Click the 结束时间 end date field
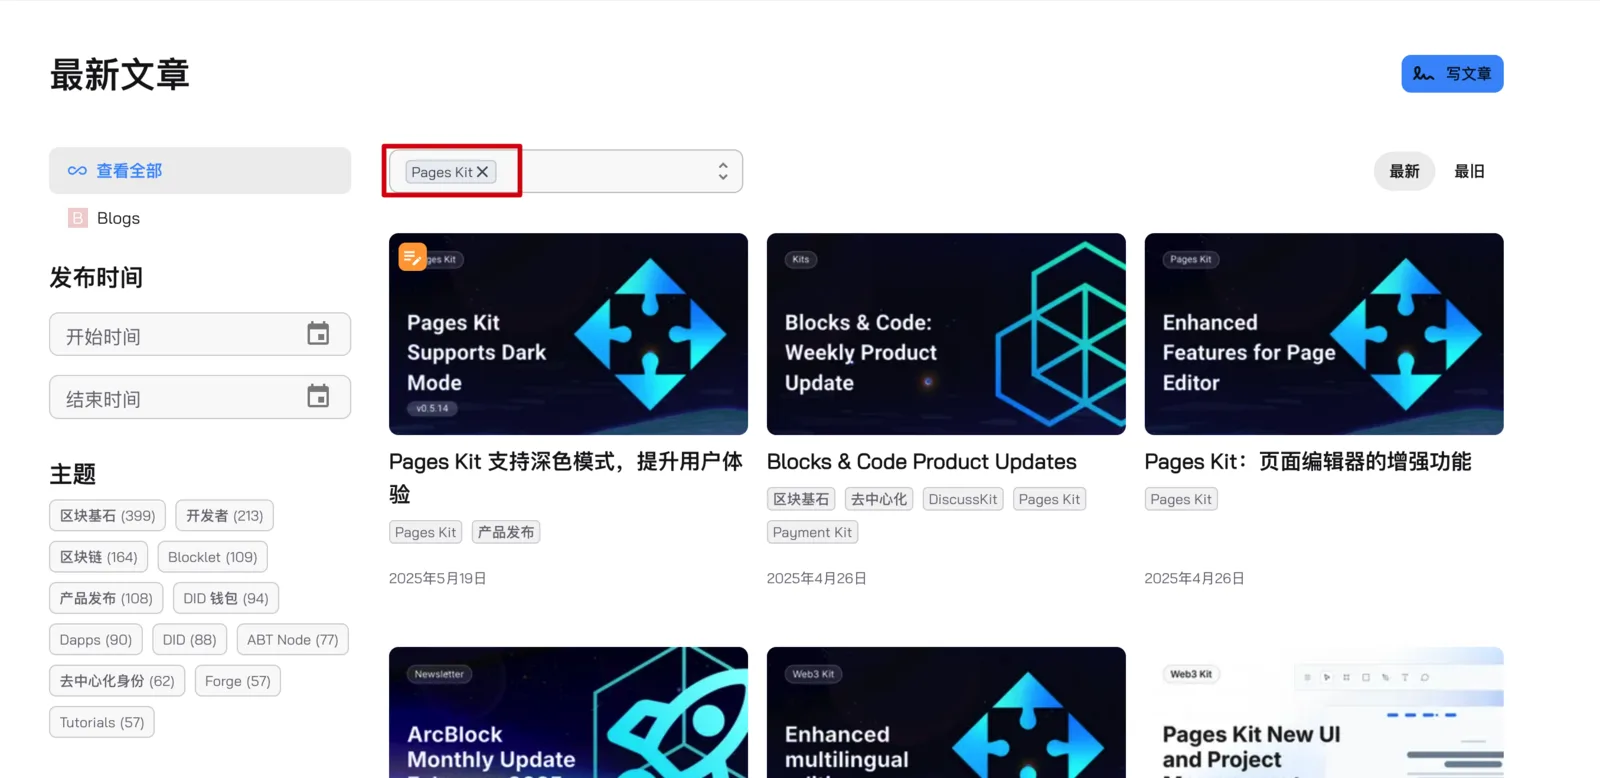This screenshot has width=1600, height=778. (200, 397)
